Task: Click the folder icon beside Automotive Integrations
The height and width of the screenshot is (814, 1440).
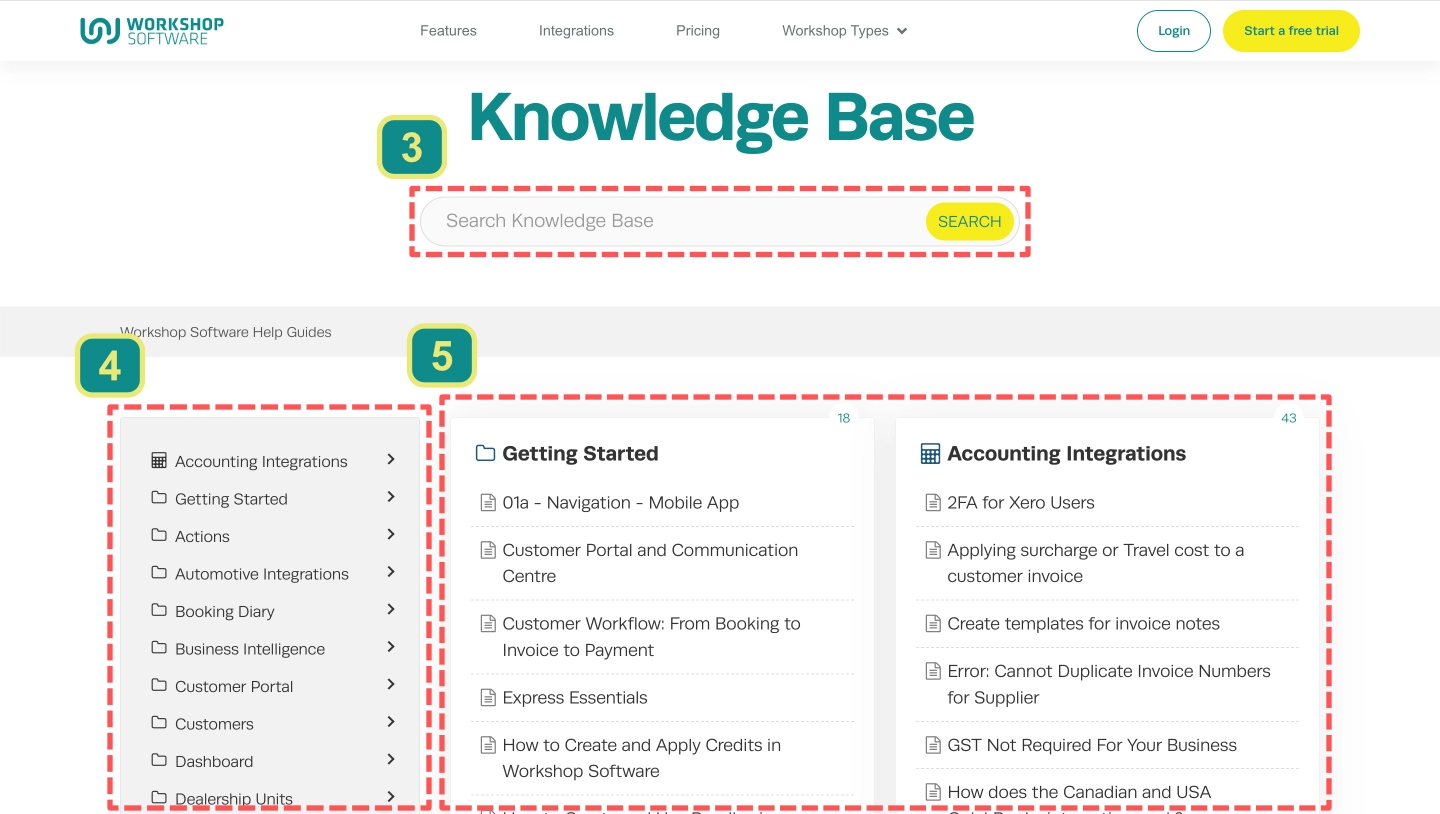Action: (159, 572)
